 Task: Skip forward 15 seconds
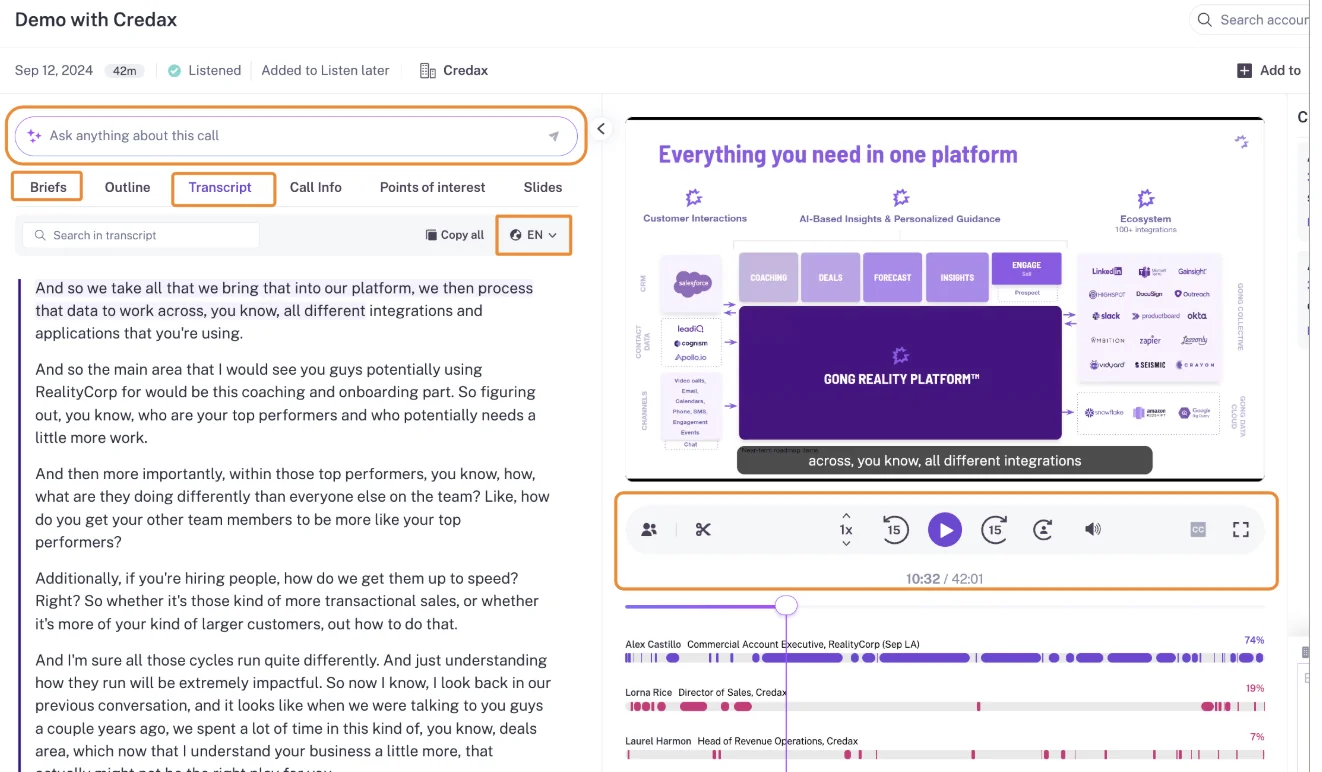point(994,530)
